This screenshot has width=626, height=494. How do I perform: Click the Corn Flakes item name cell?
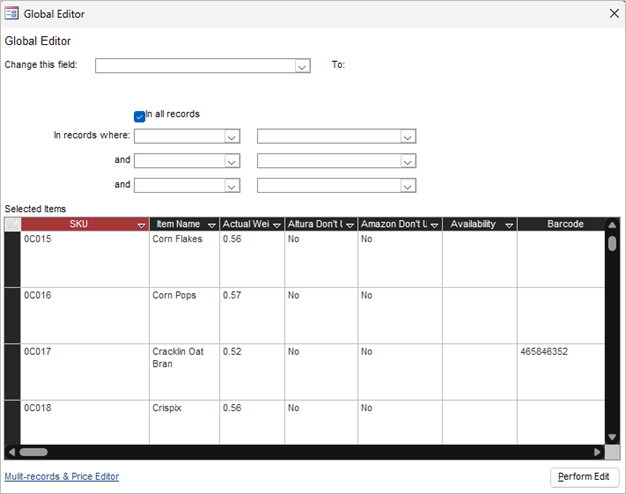[x=184, y=259]
